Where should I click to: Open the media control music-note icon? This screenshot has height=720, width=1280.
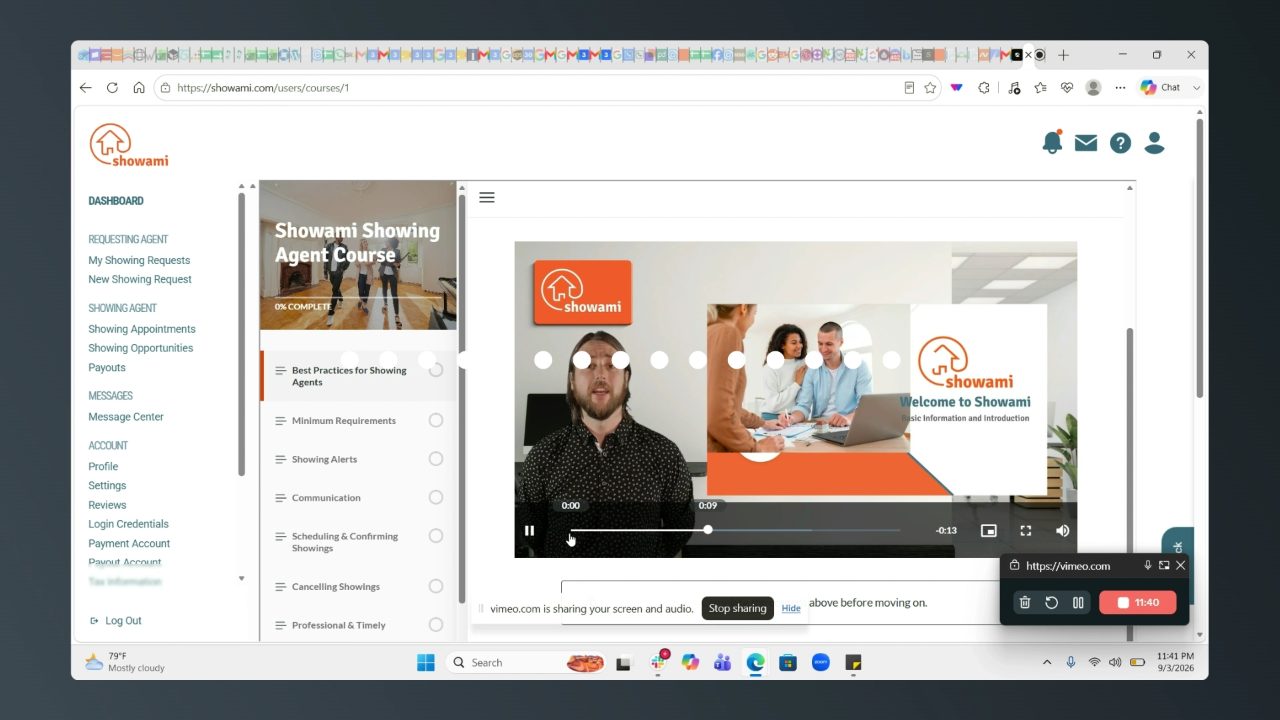click(x=1014, y=88)
